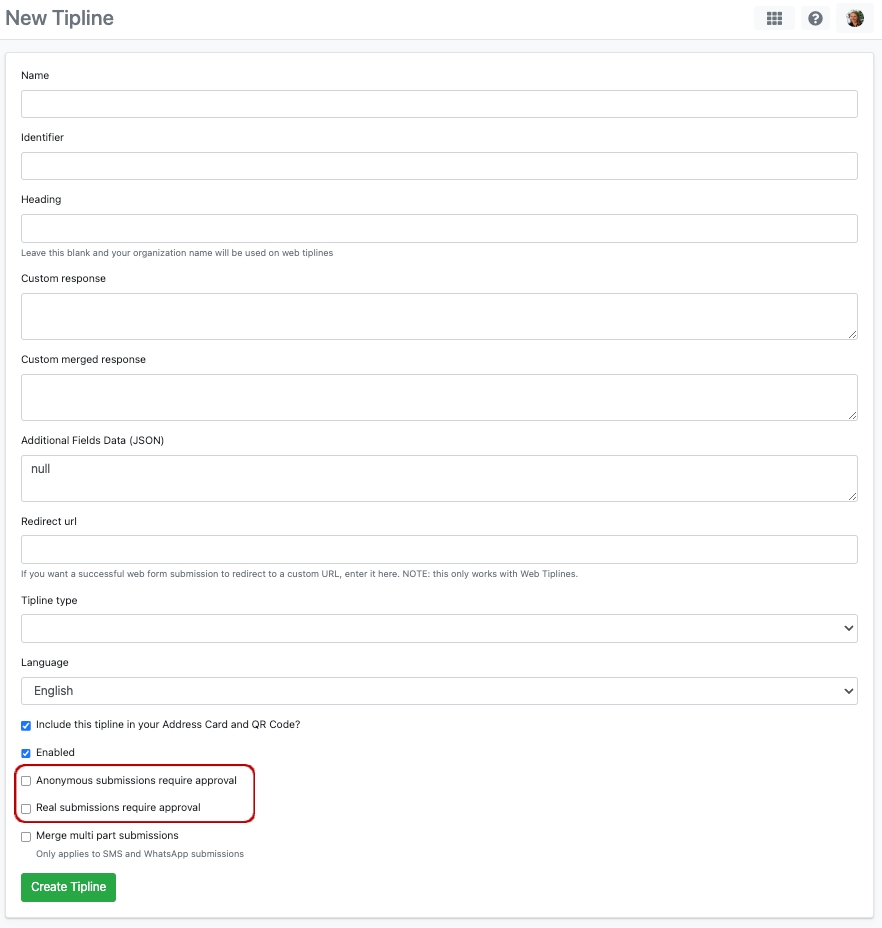Tick Merge multi part submissions checkbox

click(26, 836)
